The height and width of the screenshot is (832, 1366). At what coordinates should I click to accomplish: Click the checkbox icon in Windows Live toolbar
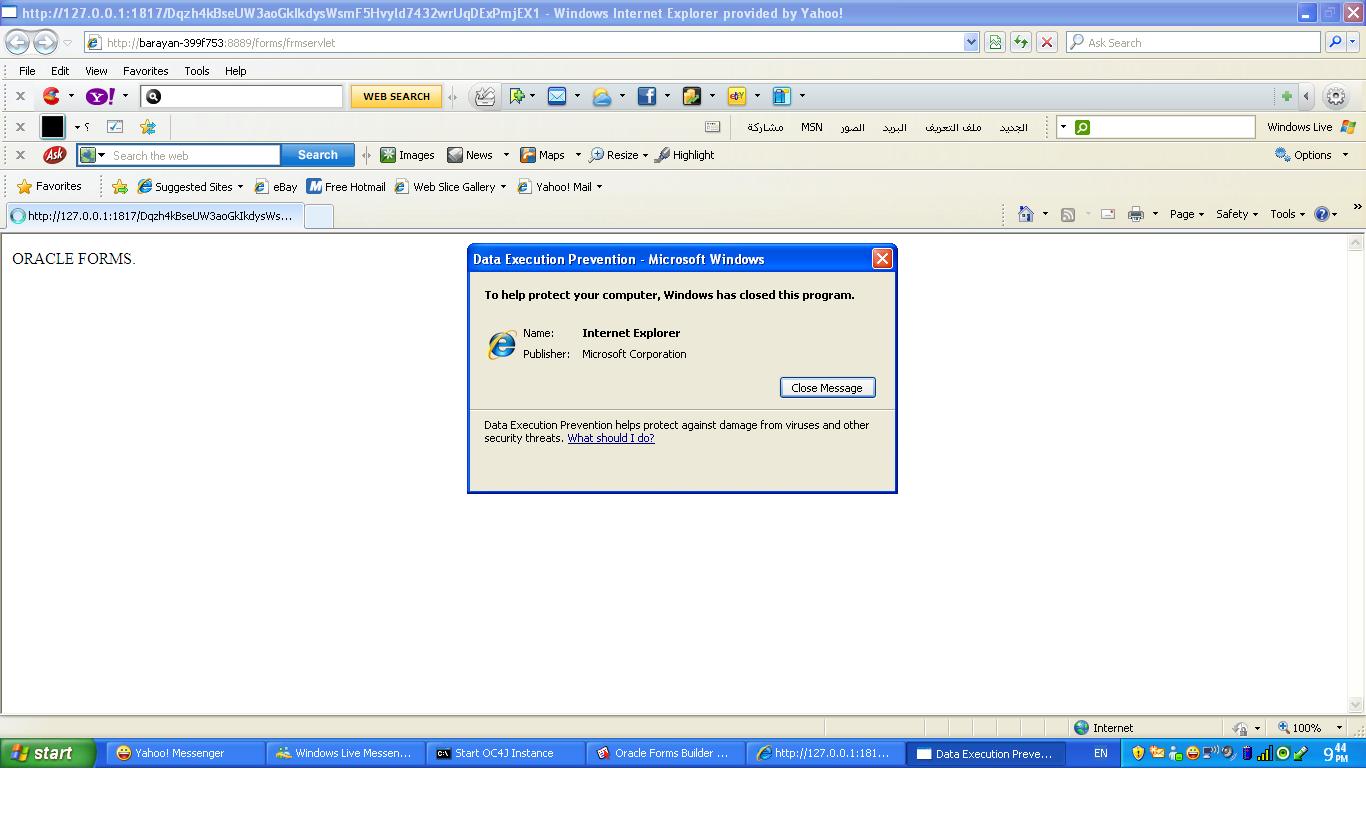[x=115, y=127]
